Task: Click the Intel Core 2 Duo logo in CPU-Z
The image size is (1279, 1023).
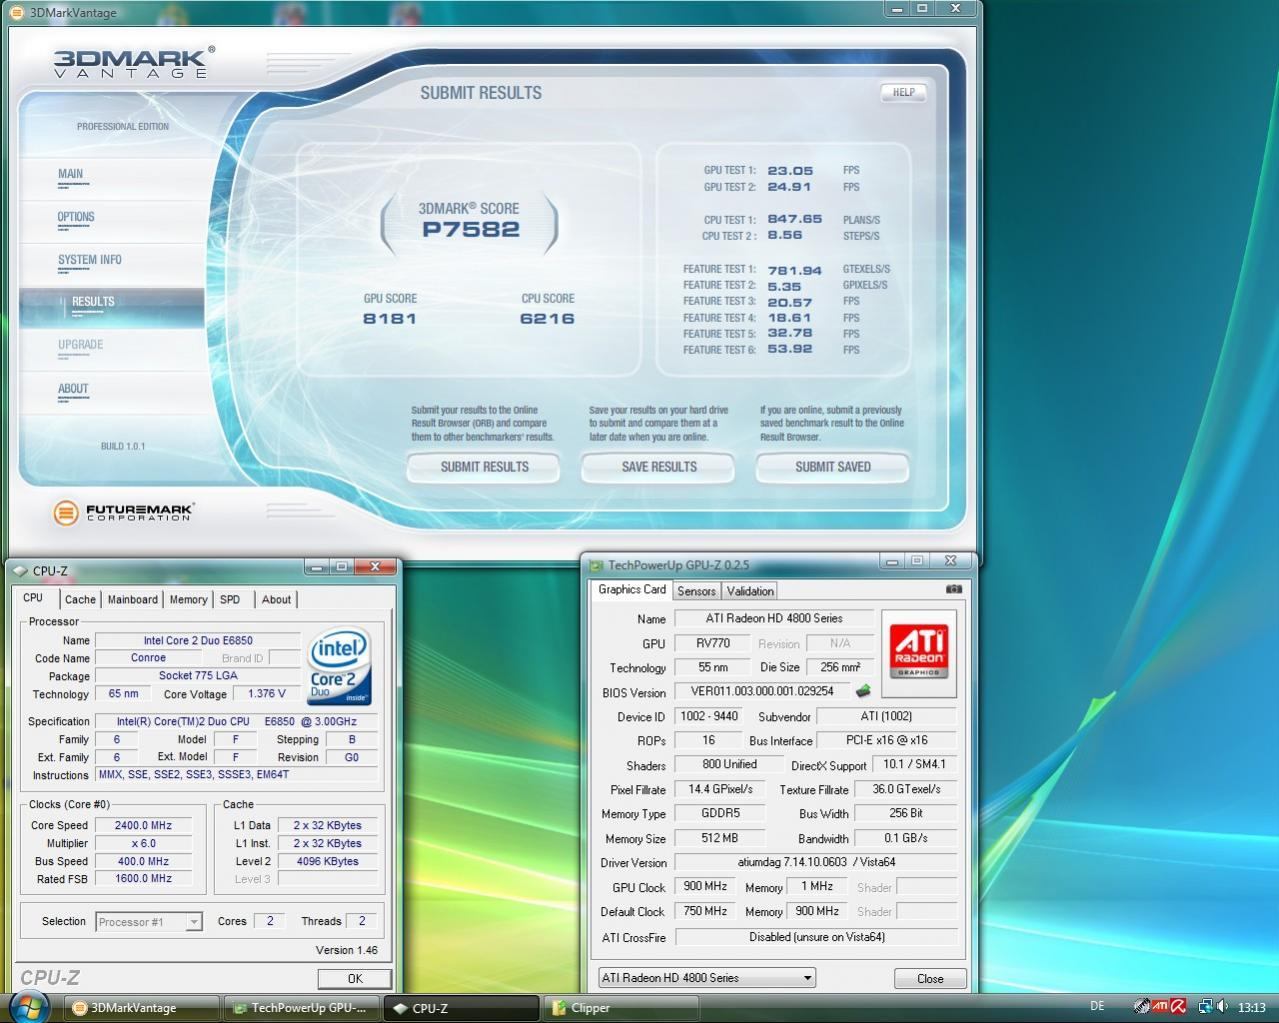Action: pos(338,665)
